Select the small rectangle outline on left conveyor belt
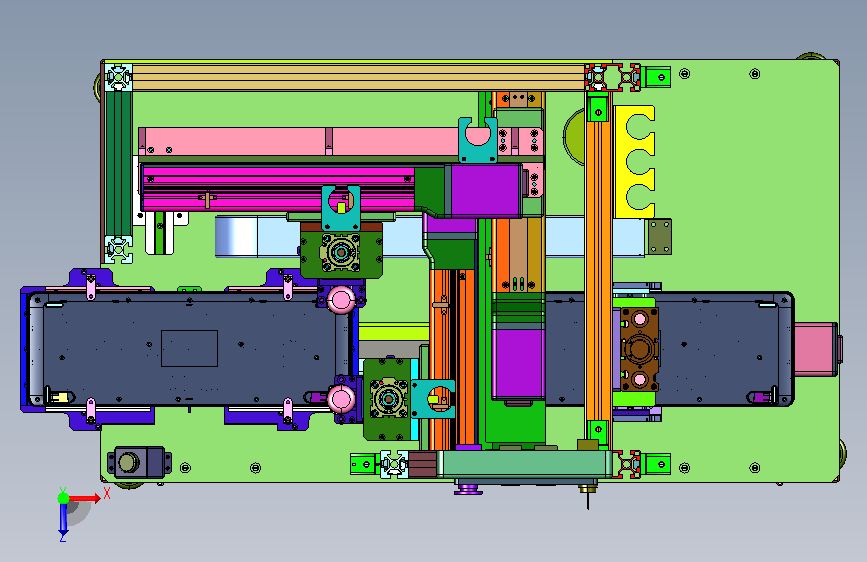This screenshot has width=867, height=562. click(189, 348)
